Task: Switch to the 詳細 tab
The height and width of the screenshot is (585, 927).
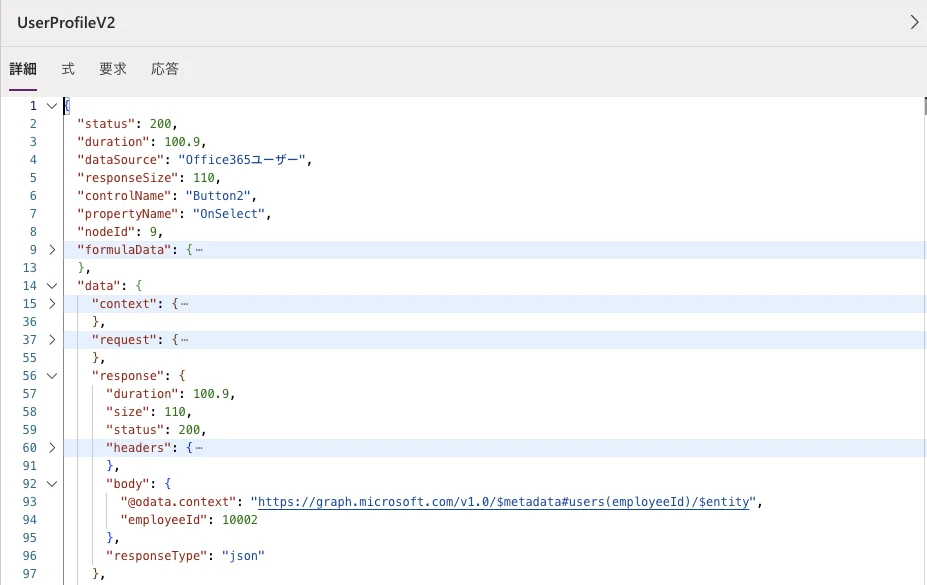Action: coord(23,69)
